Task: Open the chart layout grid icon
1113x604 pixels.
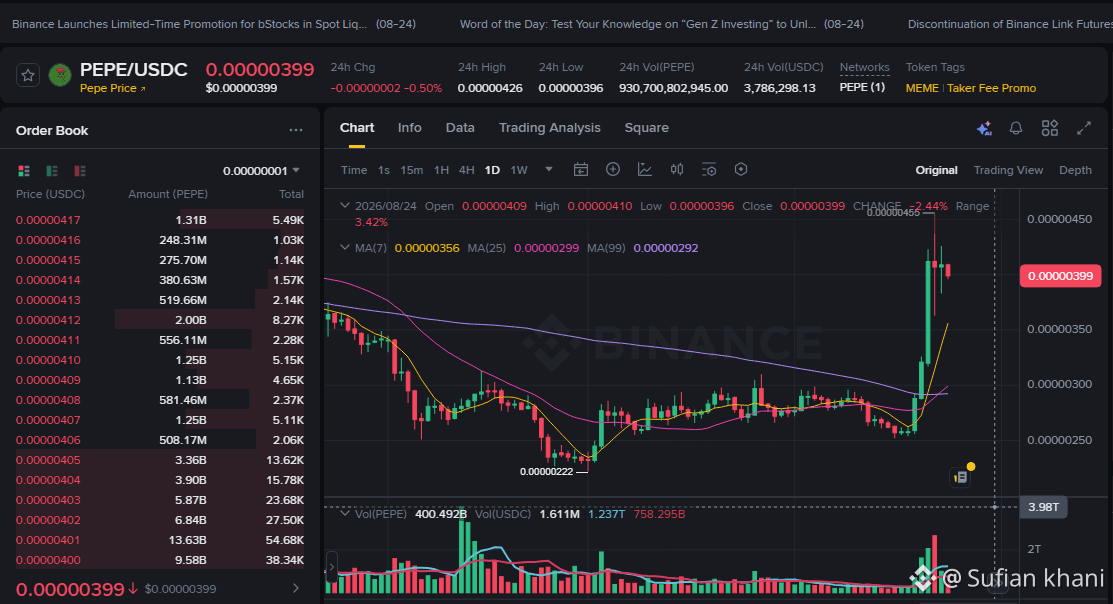Action: point(1050,128)
